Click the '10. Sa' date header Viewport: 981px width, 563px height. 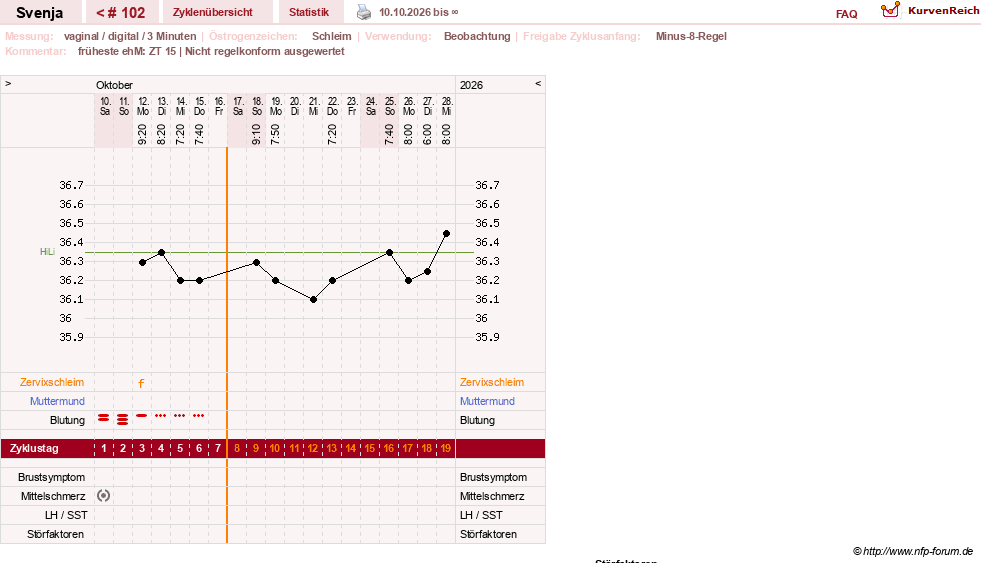pyautogui.click(x=104, y=106)
